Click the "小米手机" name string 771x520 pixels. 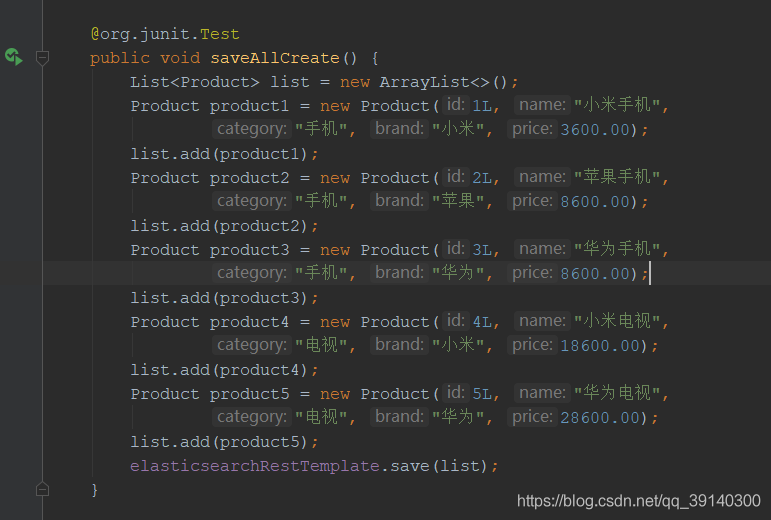[617, 105]
